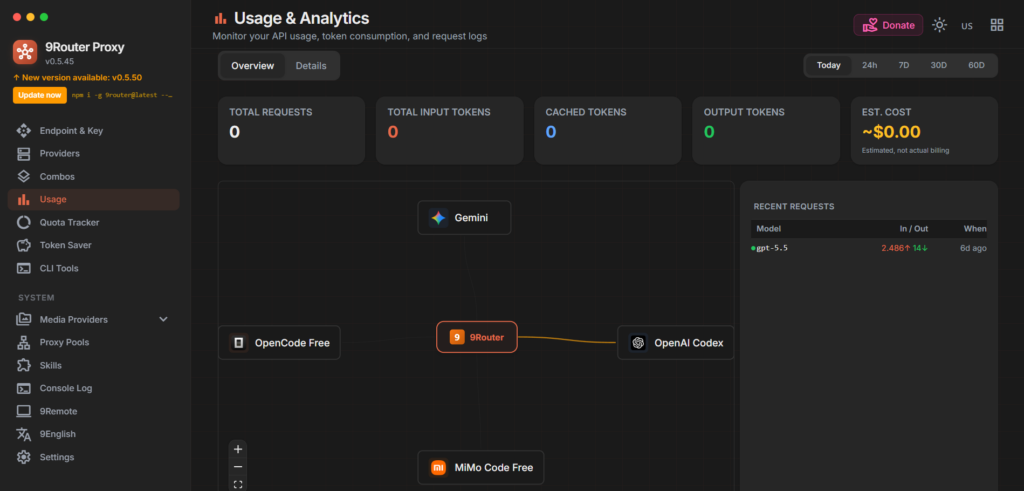The image size is (1024, 491).
Task: Click the fit view icon on graph controls
Action: [x=238, y=484]
